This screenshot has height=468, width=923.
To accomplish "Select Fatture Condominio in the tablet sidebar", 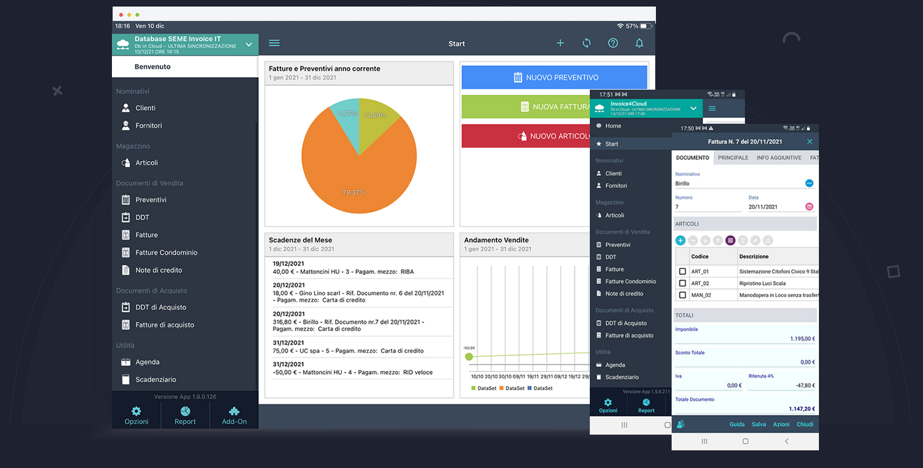I will click(x=166, y=252).
